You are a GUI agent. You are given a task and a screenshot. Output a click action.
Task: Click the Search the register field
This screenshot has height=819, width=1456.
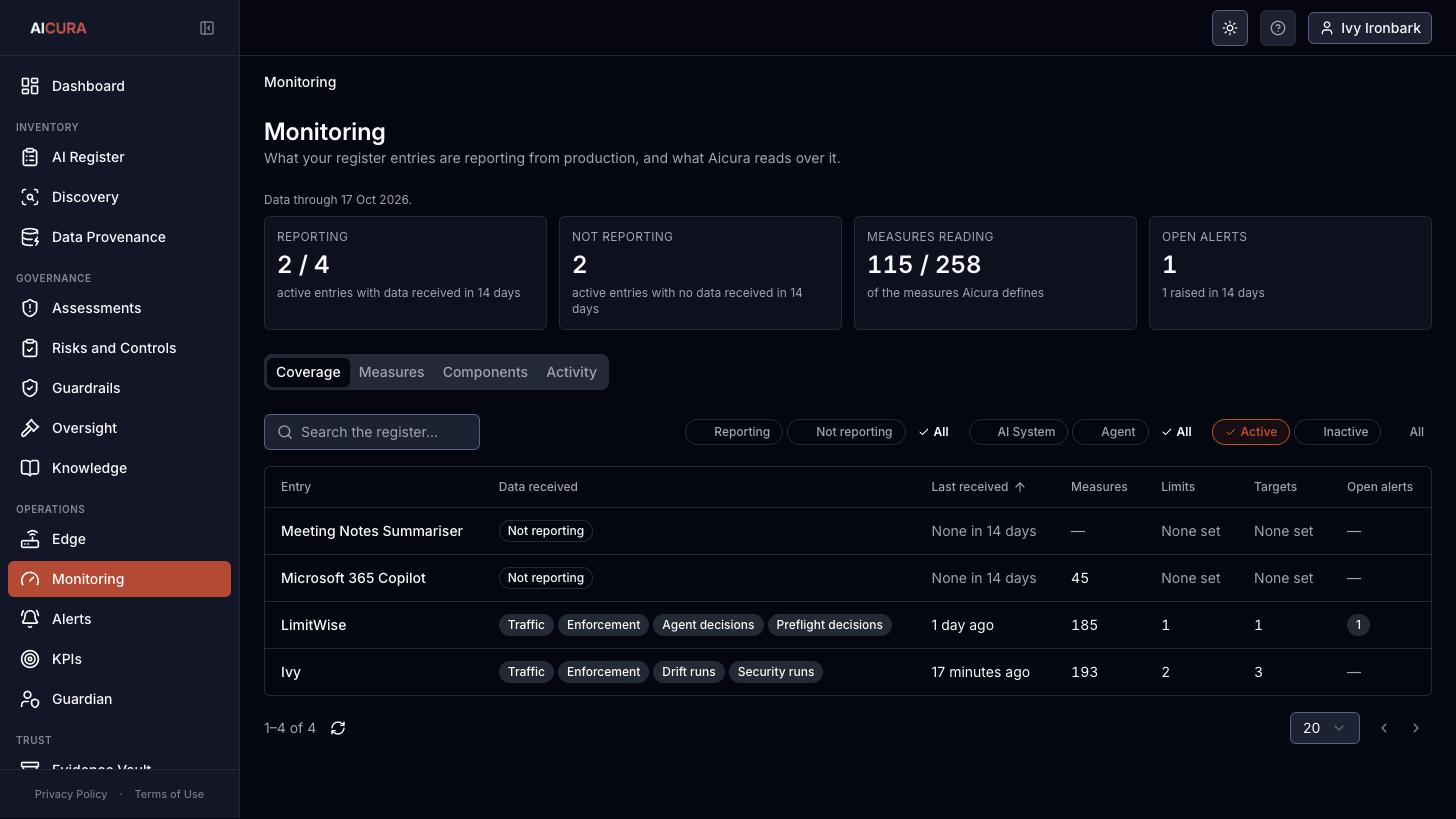coord(372,432)
